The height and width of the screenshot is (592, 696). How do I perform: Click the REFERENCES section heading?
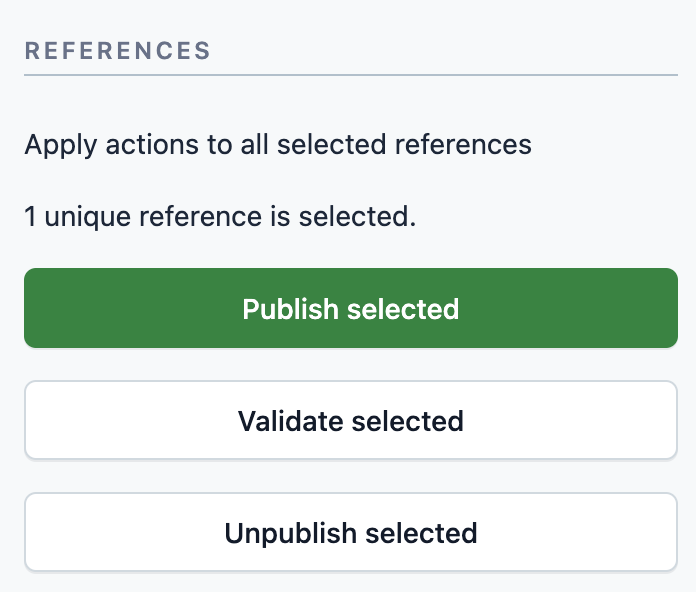point(117,51)
